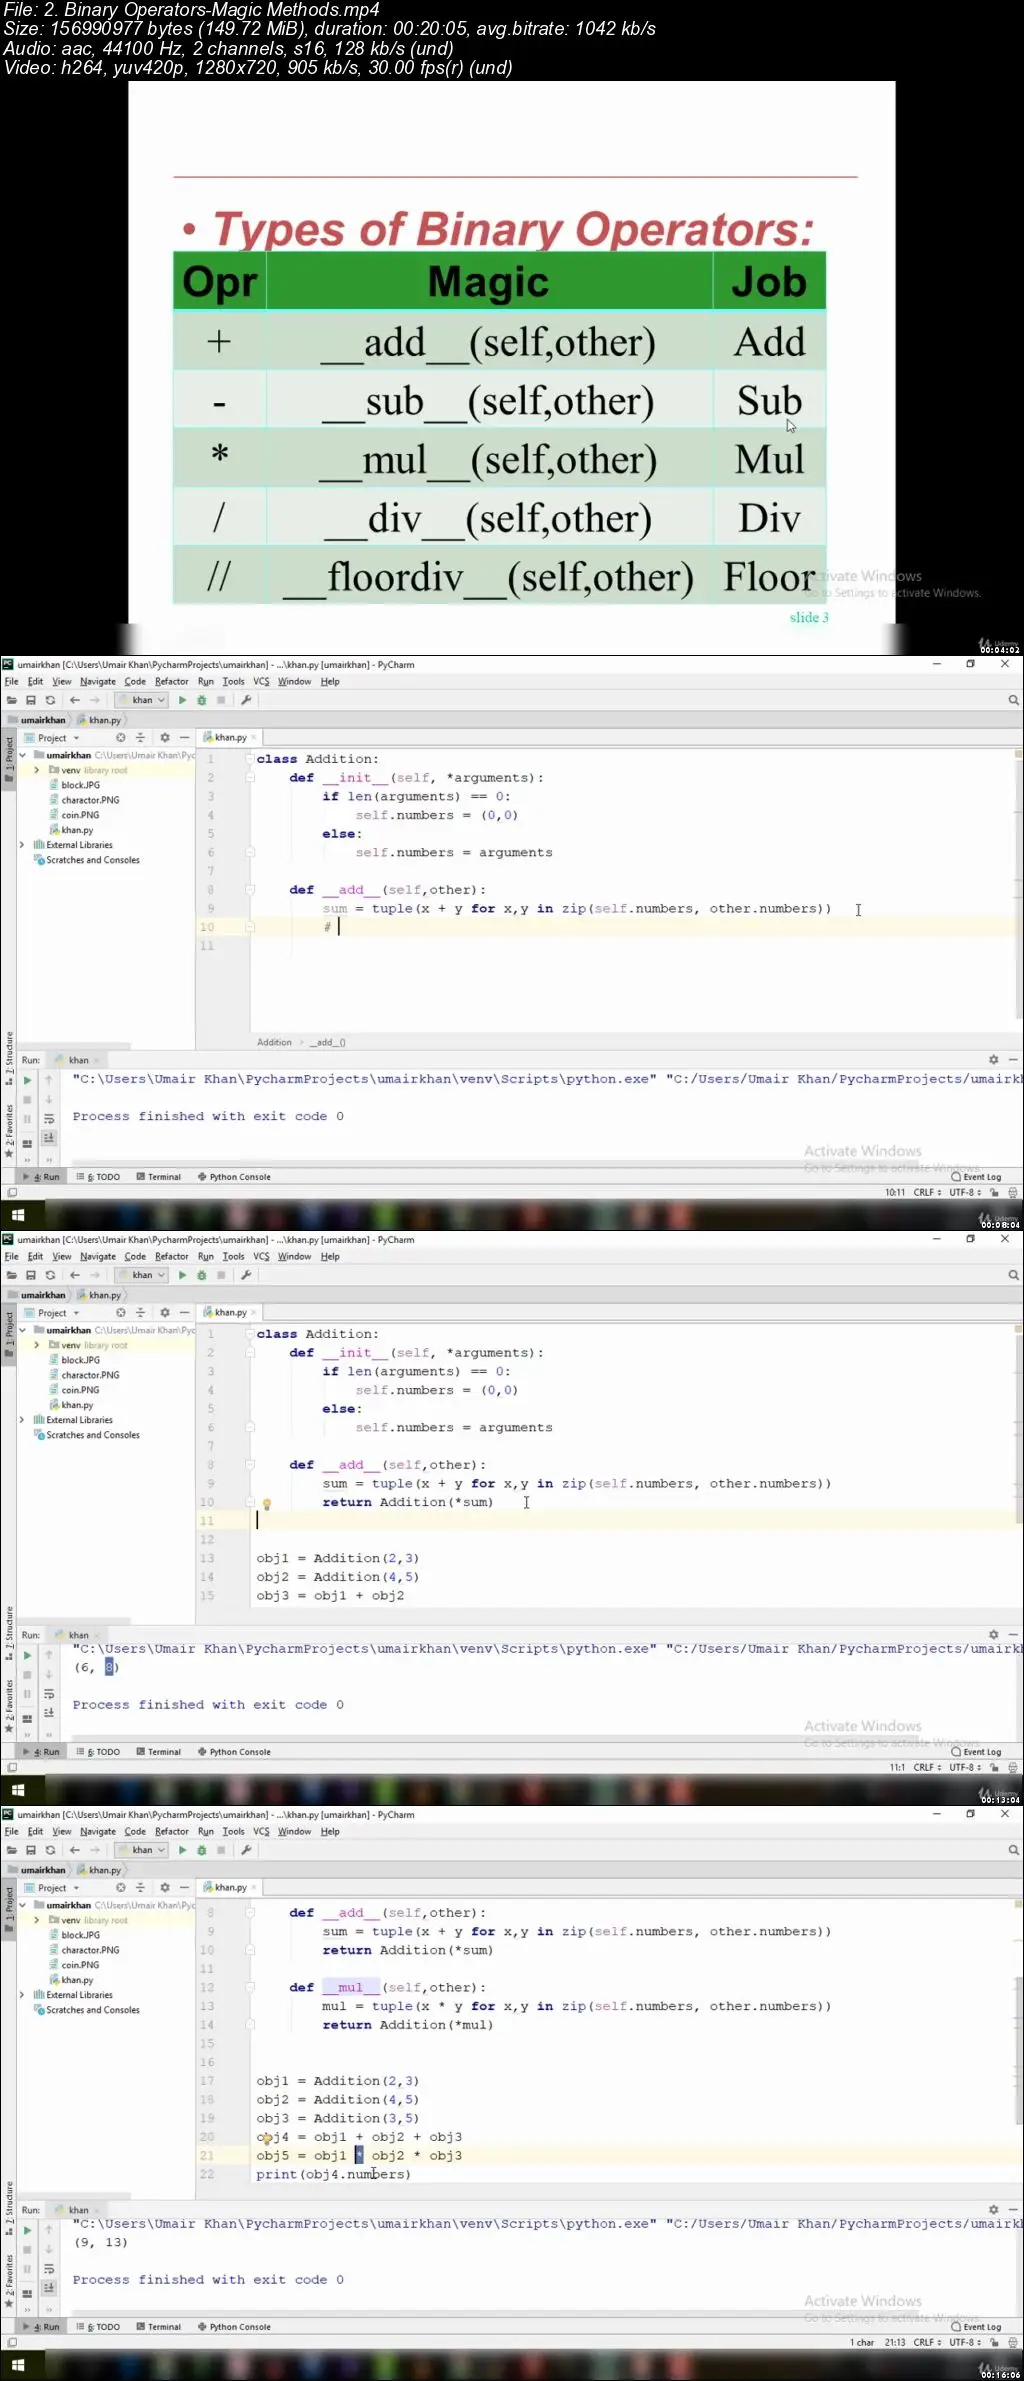1024x2381 pixels.
Task: Click Save All icon in 00:08:04 frame toolbar
Action: coord(31,700)
